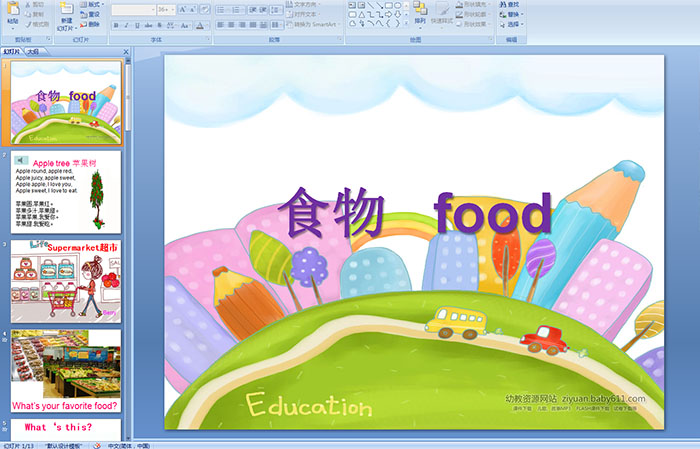Select the Down Arrow shape
This screenshot has width=700, height=449.
[397, 14]
